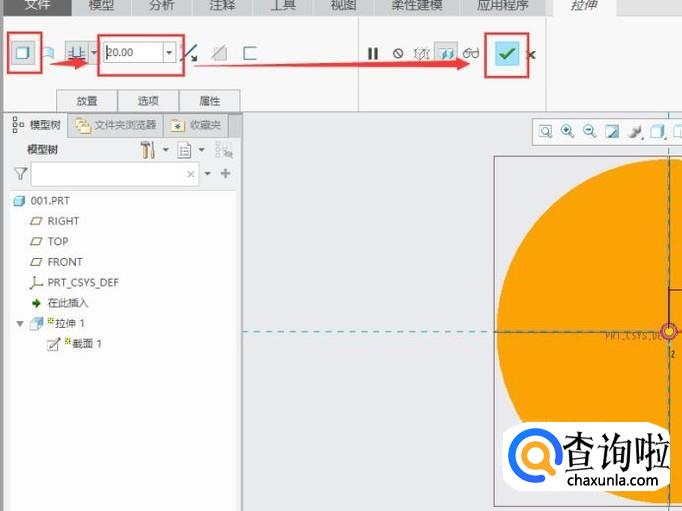The height and width of the screenshot is (511, 682).
Task: Select PRT_CSYS_DEF coordinate system
Action: tap(74, 283)
